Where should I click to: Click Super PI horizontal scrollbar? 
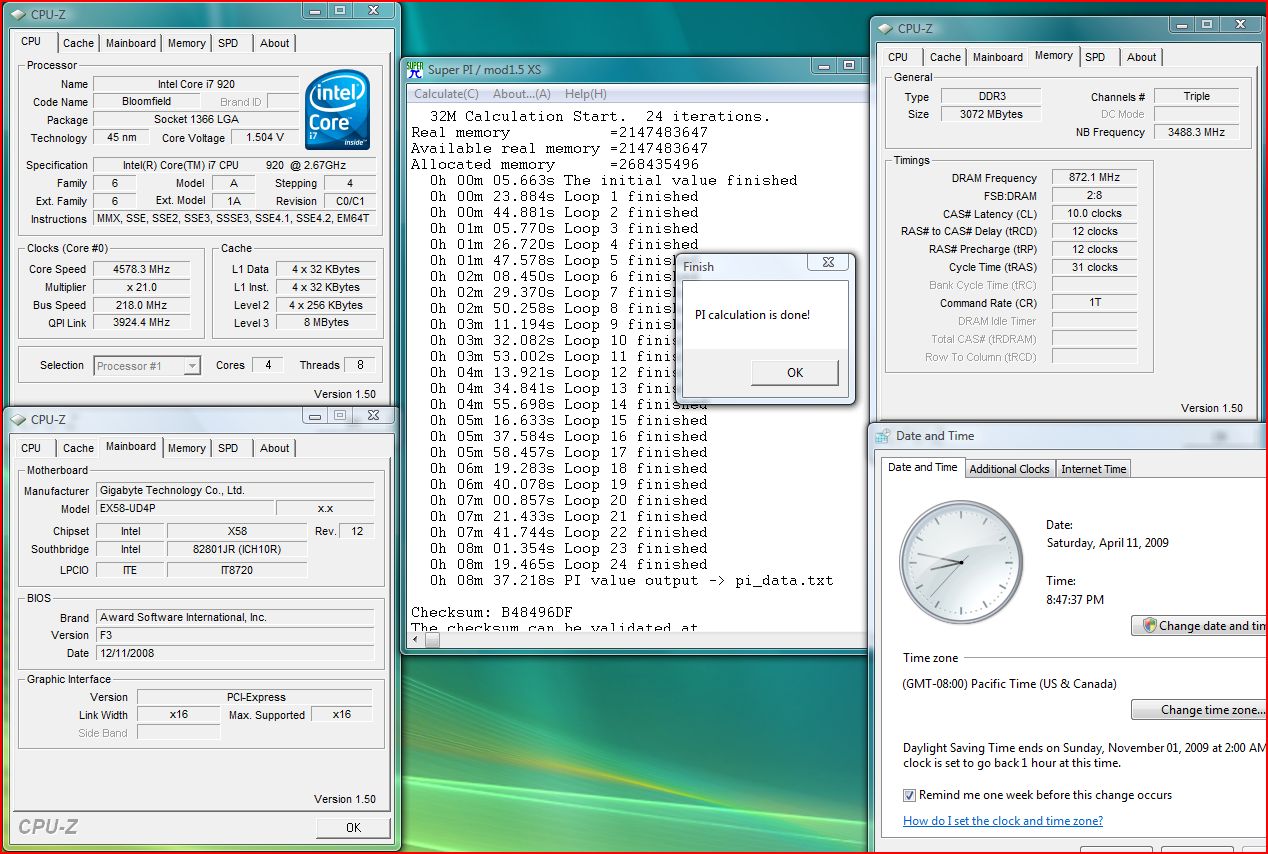636,642
